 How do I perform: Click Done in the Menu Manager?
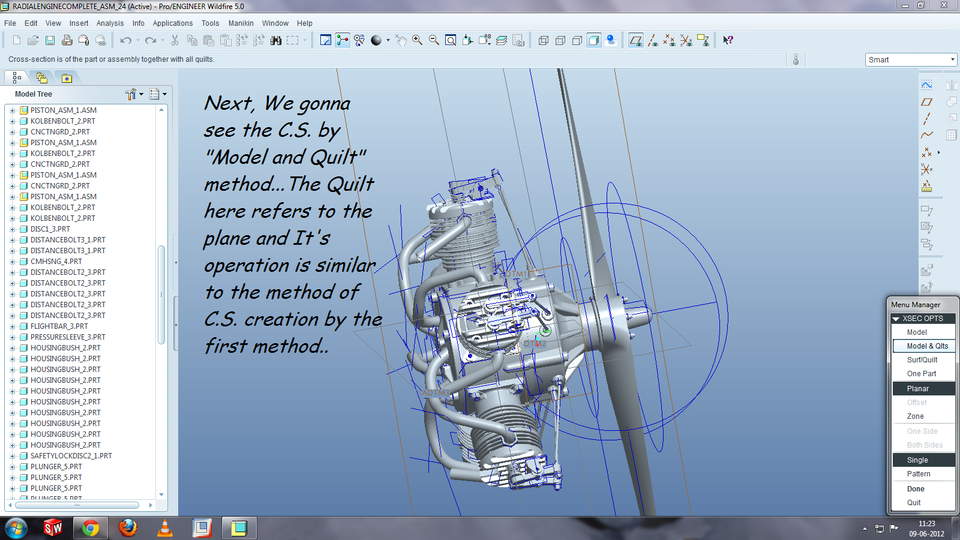click(x=916, y=489)
